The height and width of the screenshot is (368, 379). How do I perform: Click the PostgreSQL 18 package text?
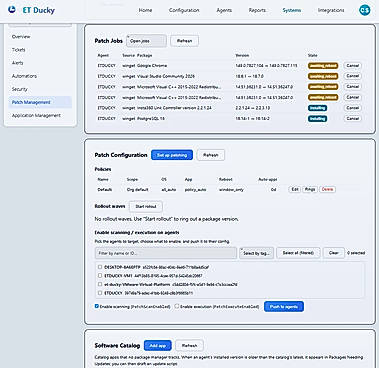[151, 119]
